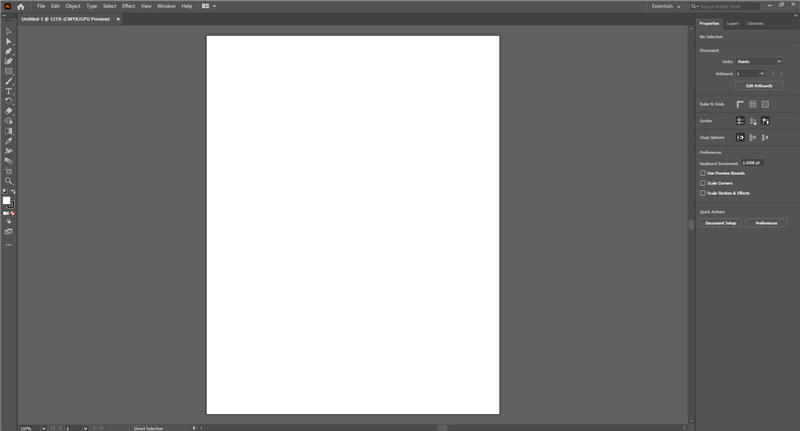The height and width of the screenshot is (431, 800).
Task: Toggle Snap to Pixel option
Action: coord(753,137)
